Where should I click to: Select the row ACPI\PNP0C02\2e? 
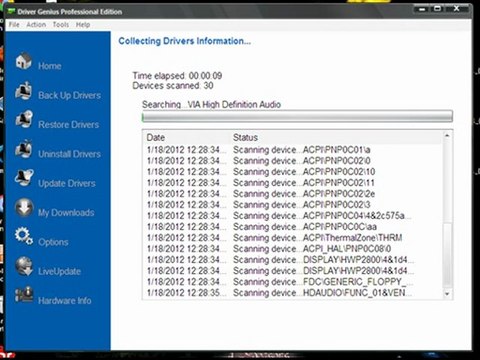(x=293, y=194)
